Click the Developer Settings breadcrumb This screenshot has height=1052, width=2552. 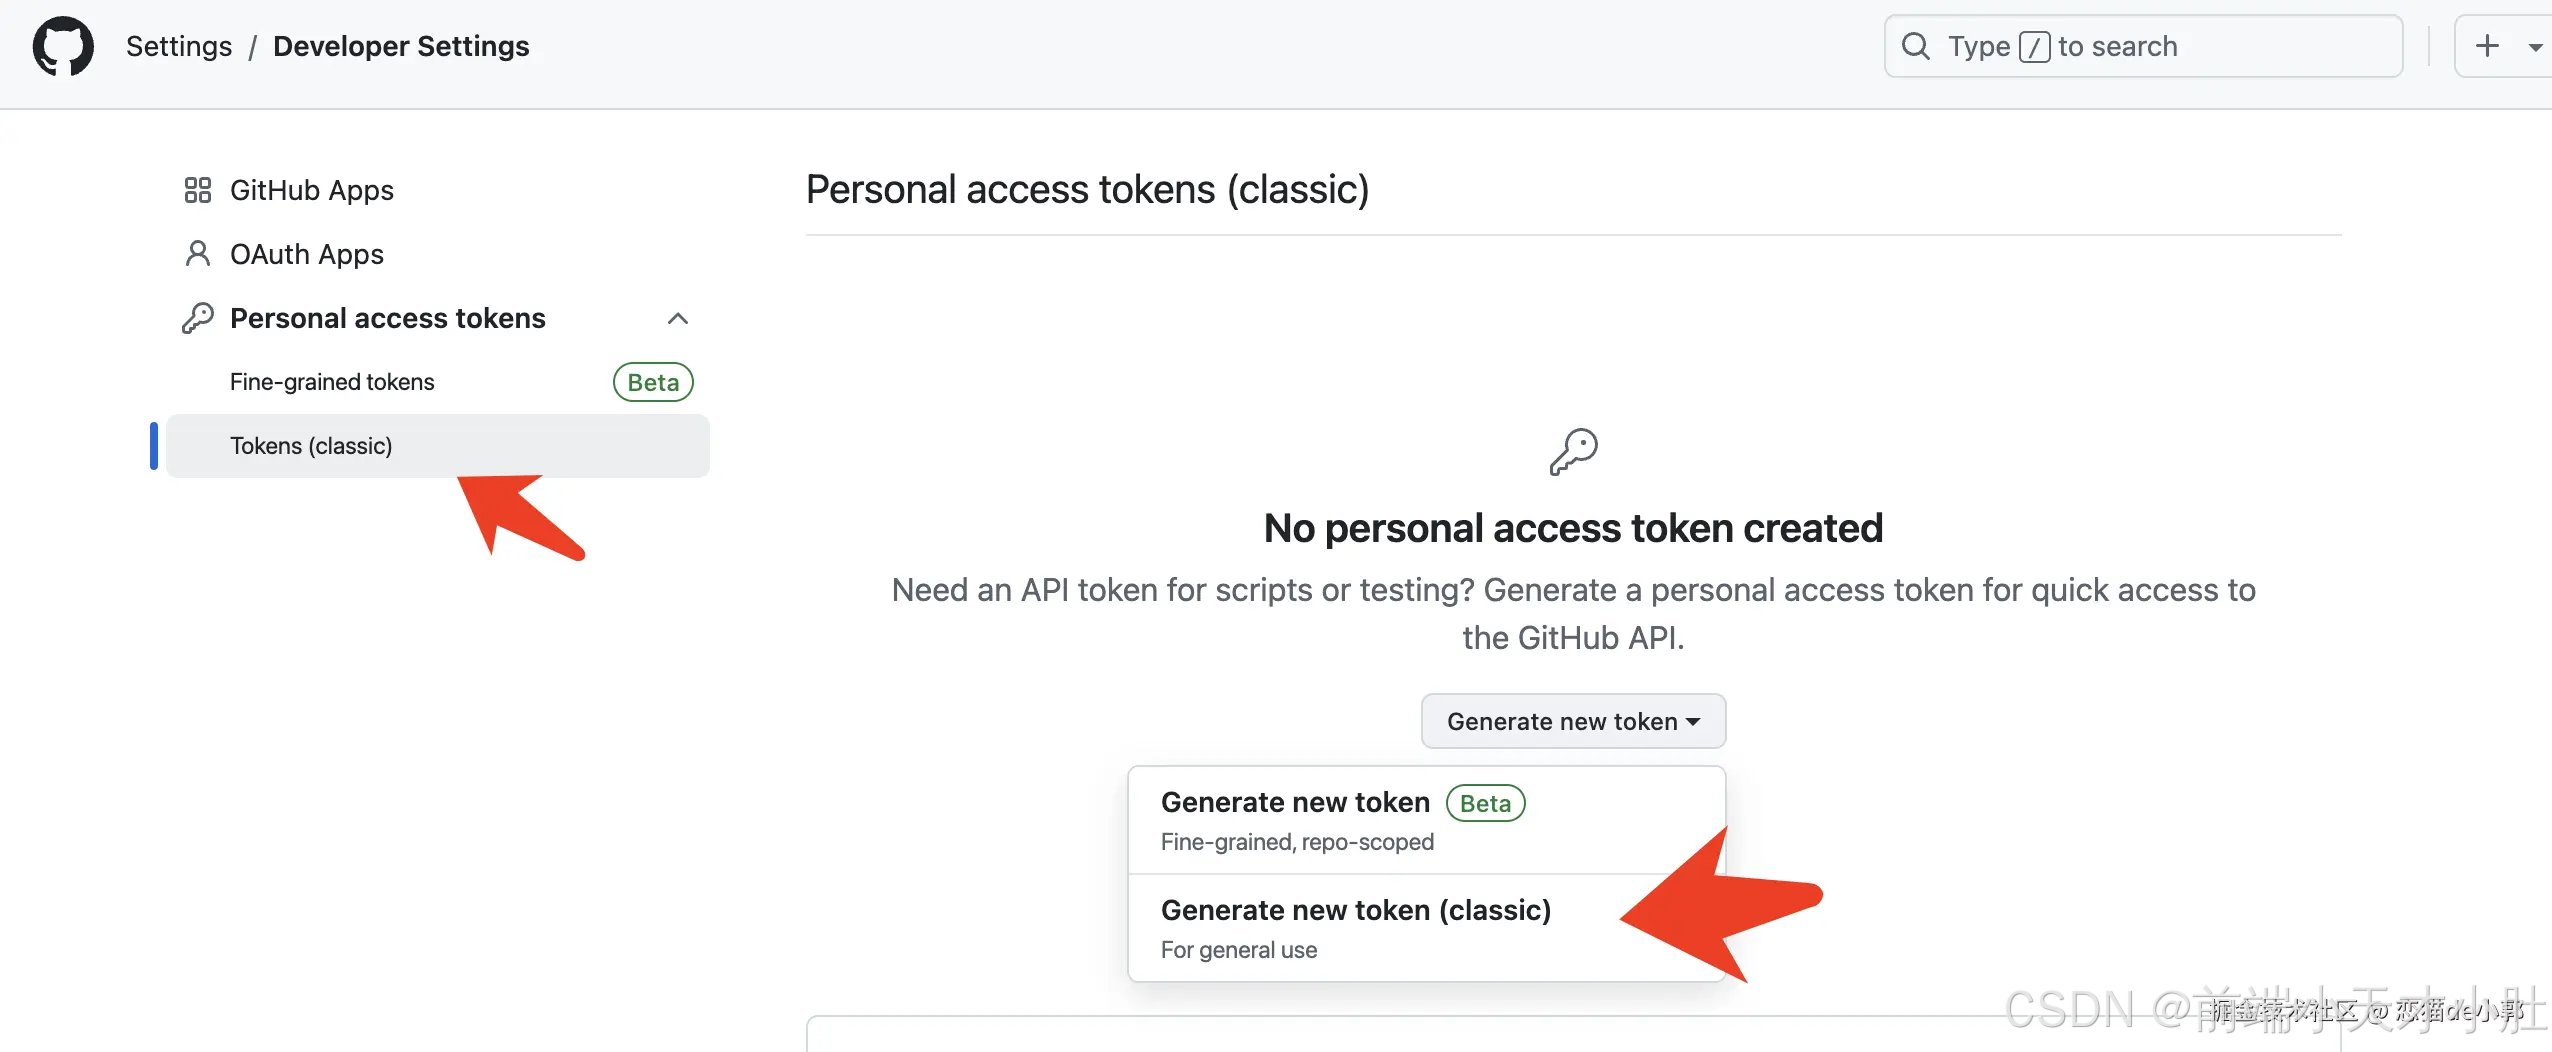click(401, 46)
